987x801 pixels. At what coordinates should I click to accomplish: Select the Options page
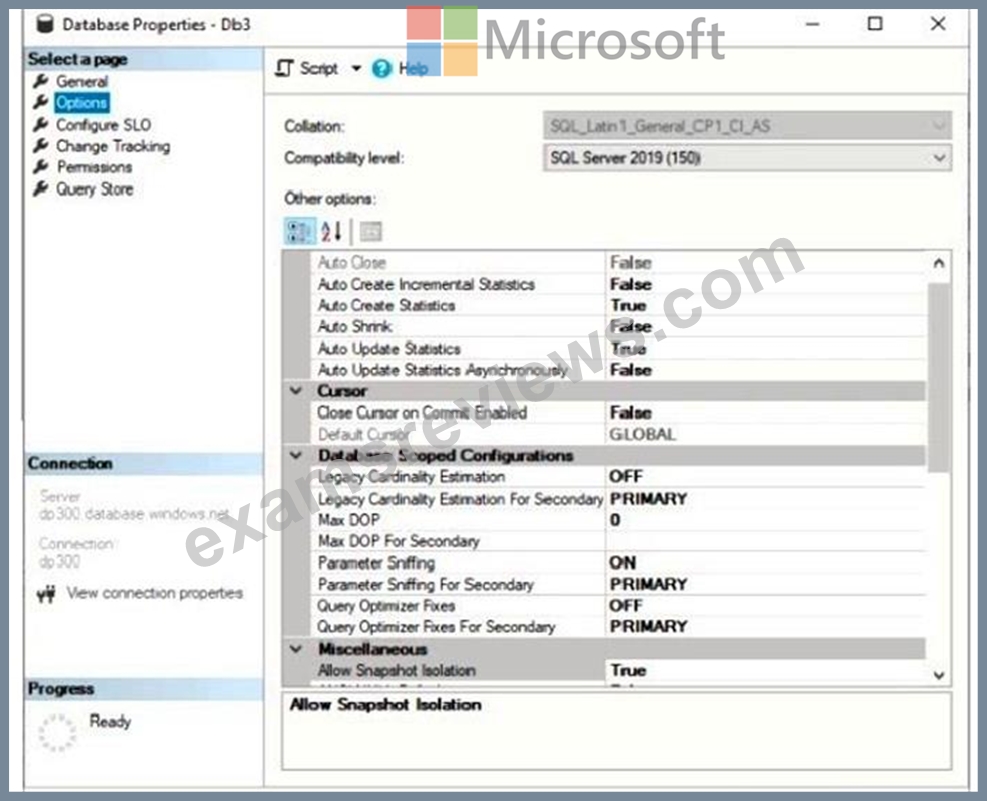pos(81,103)
